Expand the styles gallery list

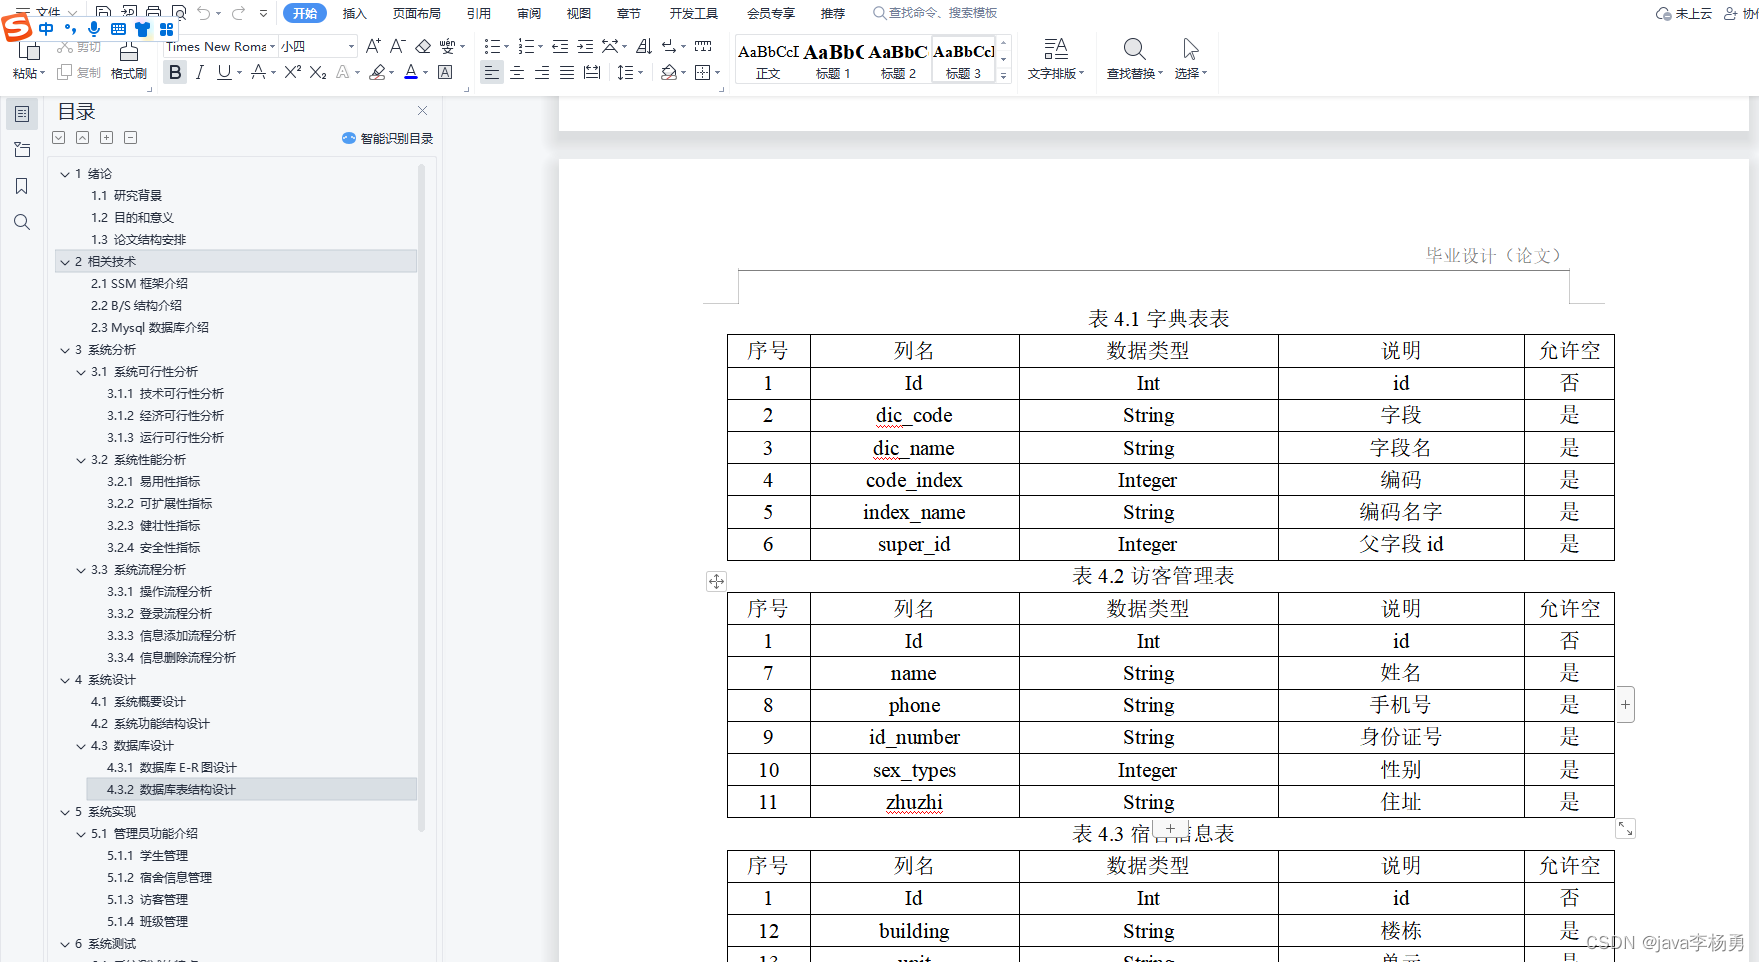[x=1004, y=76]
